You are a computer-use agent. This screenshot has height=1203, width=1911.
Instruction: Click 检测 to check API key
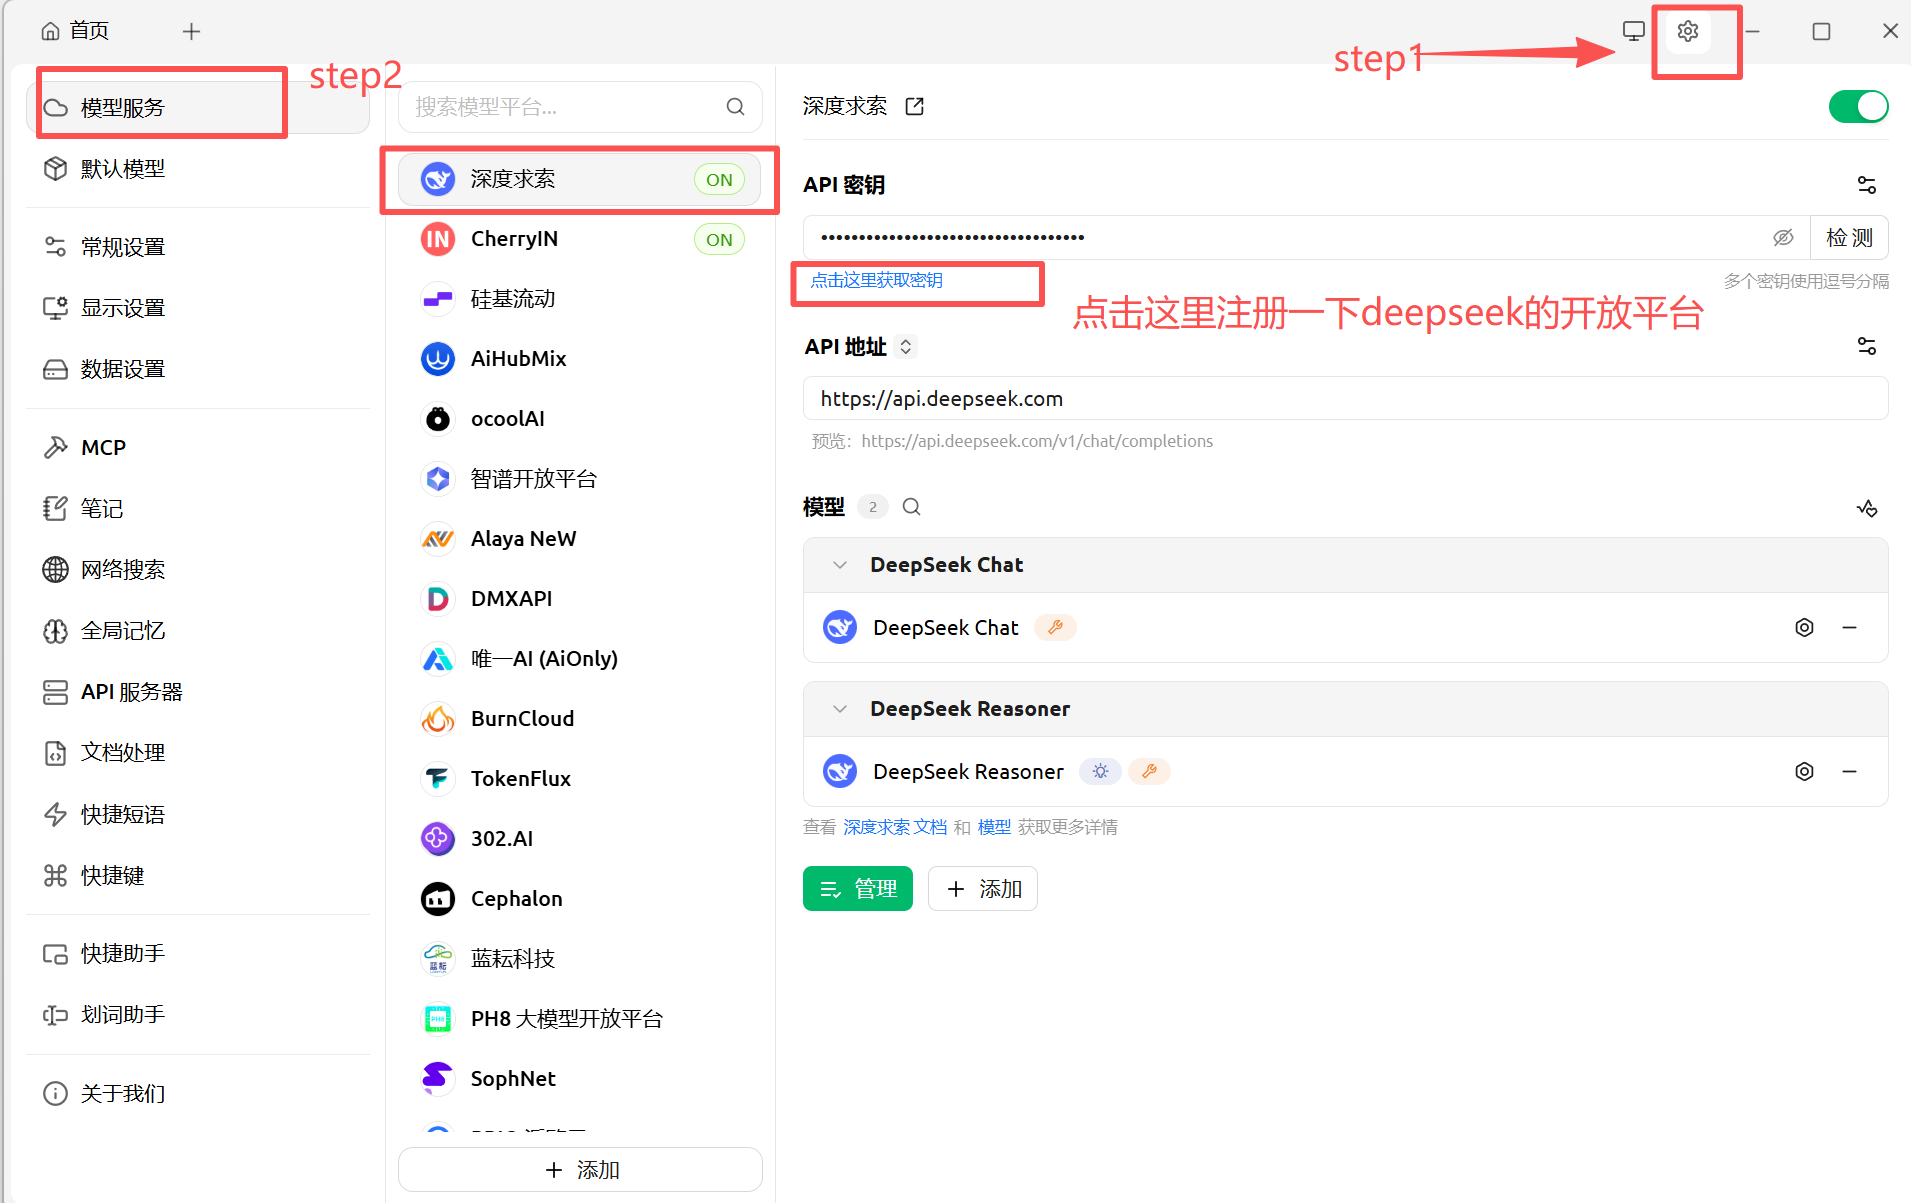(1849, 238)
